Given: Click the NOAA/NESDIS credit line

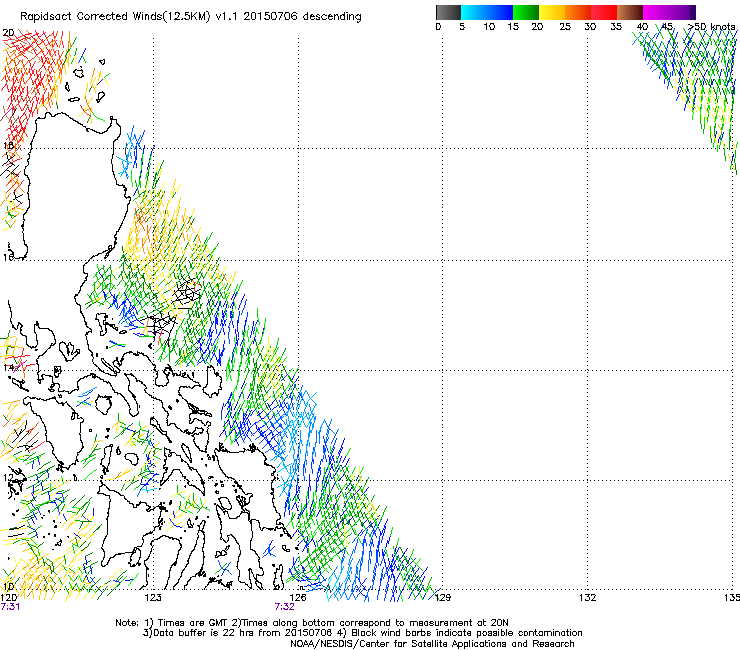Looking at the screenshot, I should pos(432,644).
